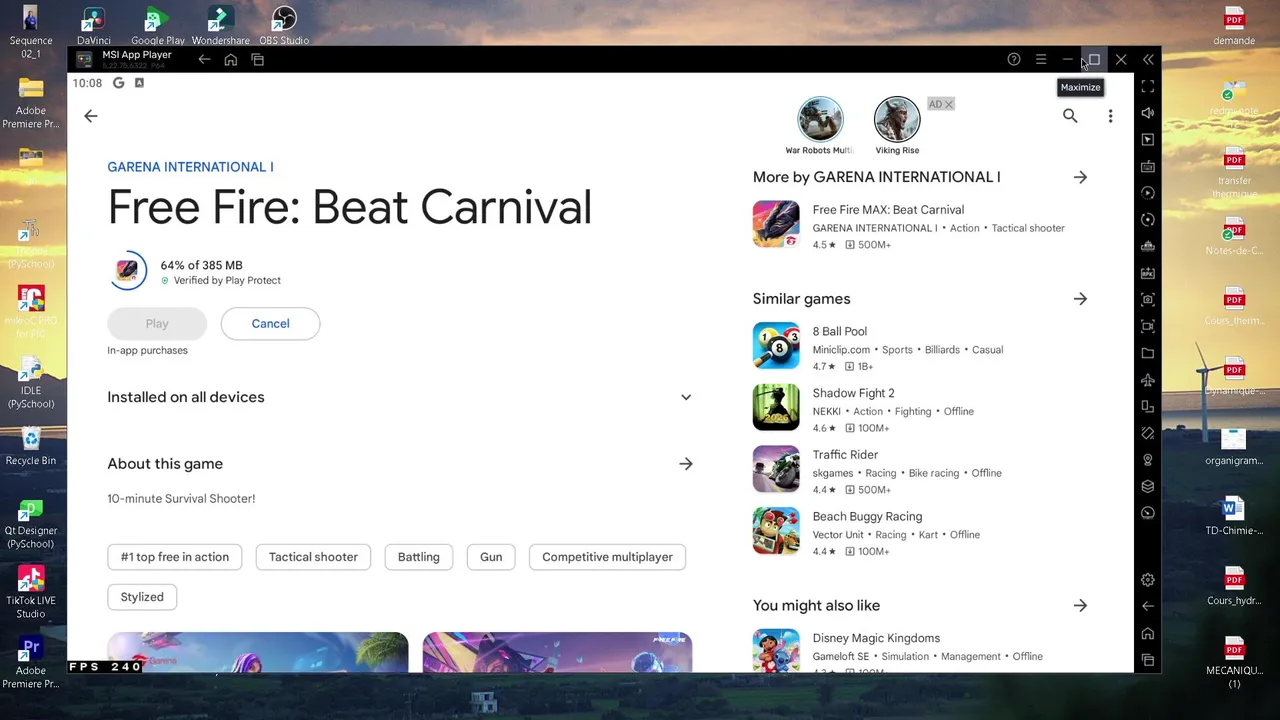Select the Competitive multiplayer chip
The width and height of the screenshot is (1280, 720).
(607, 557)
